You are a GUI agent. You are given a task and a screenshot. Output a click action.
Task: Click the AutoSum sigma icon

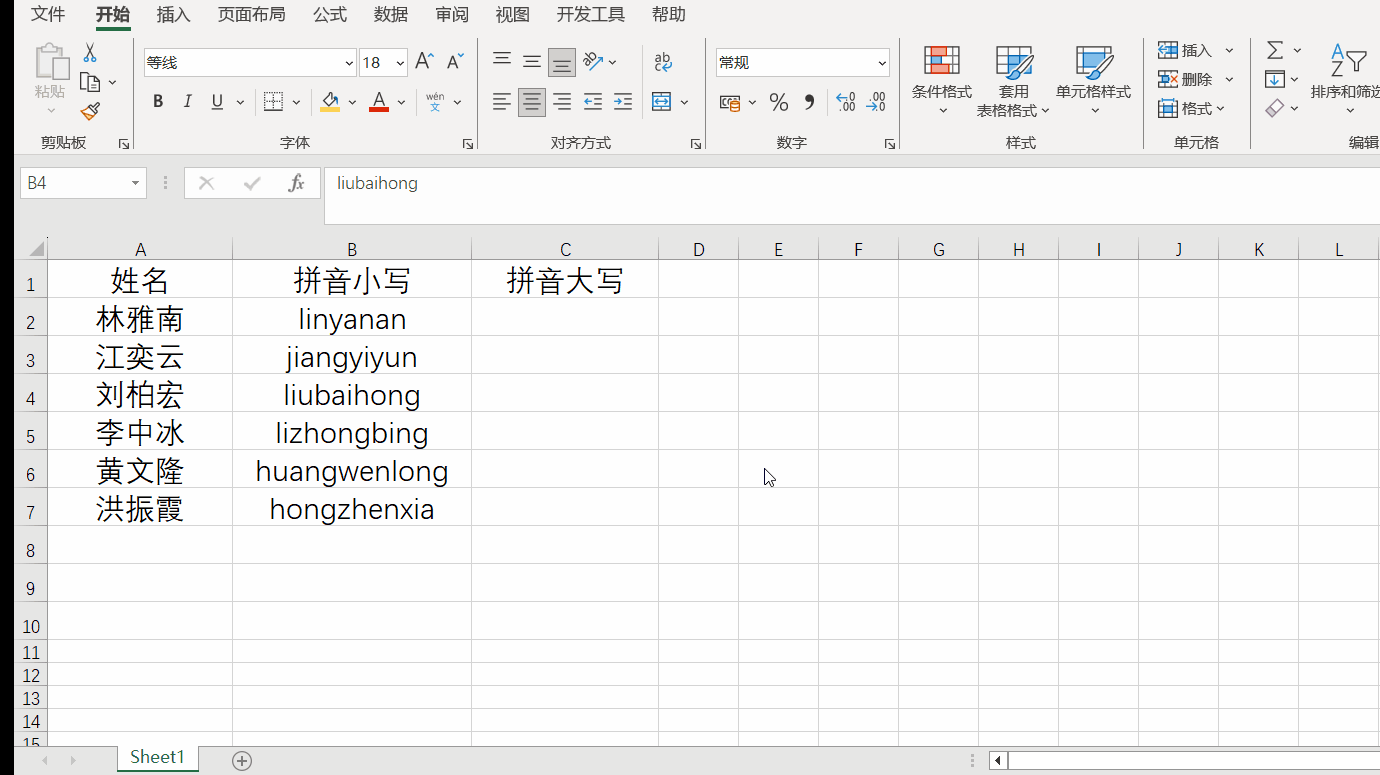pos(1275,50)
